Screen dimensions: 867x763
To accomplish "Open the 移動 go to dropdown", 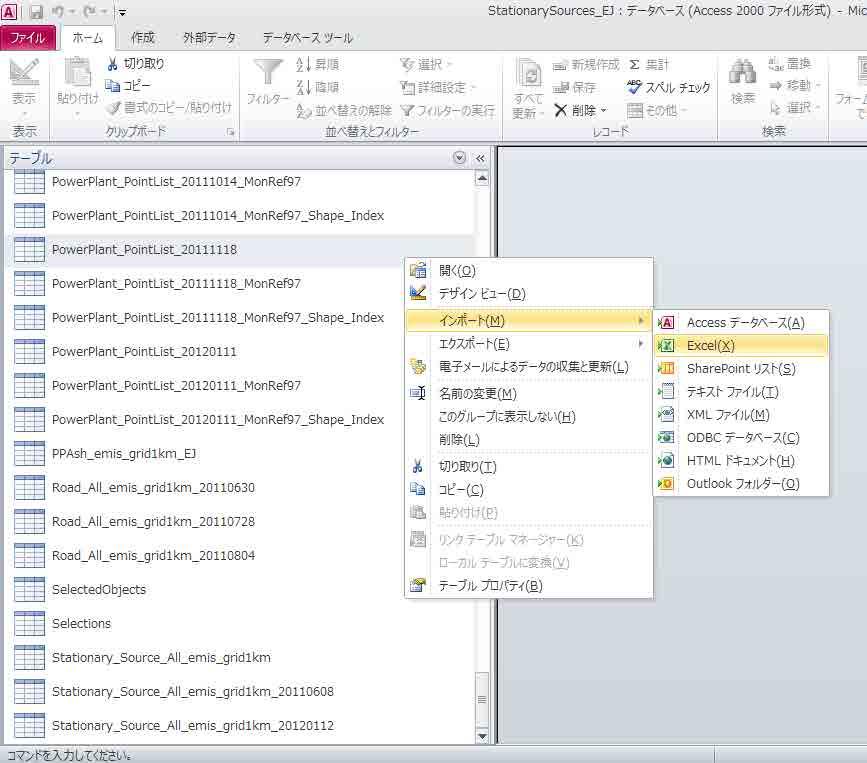I will click(x=795, y=85).
